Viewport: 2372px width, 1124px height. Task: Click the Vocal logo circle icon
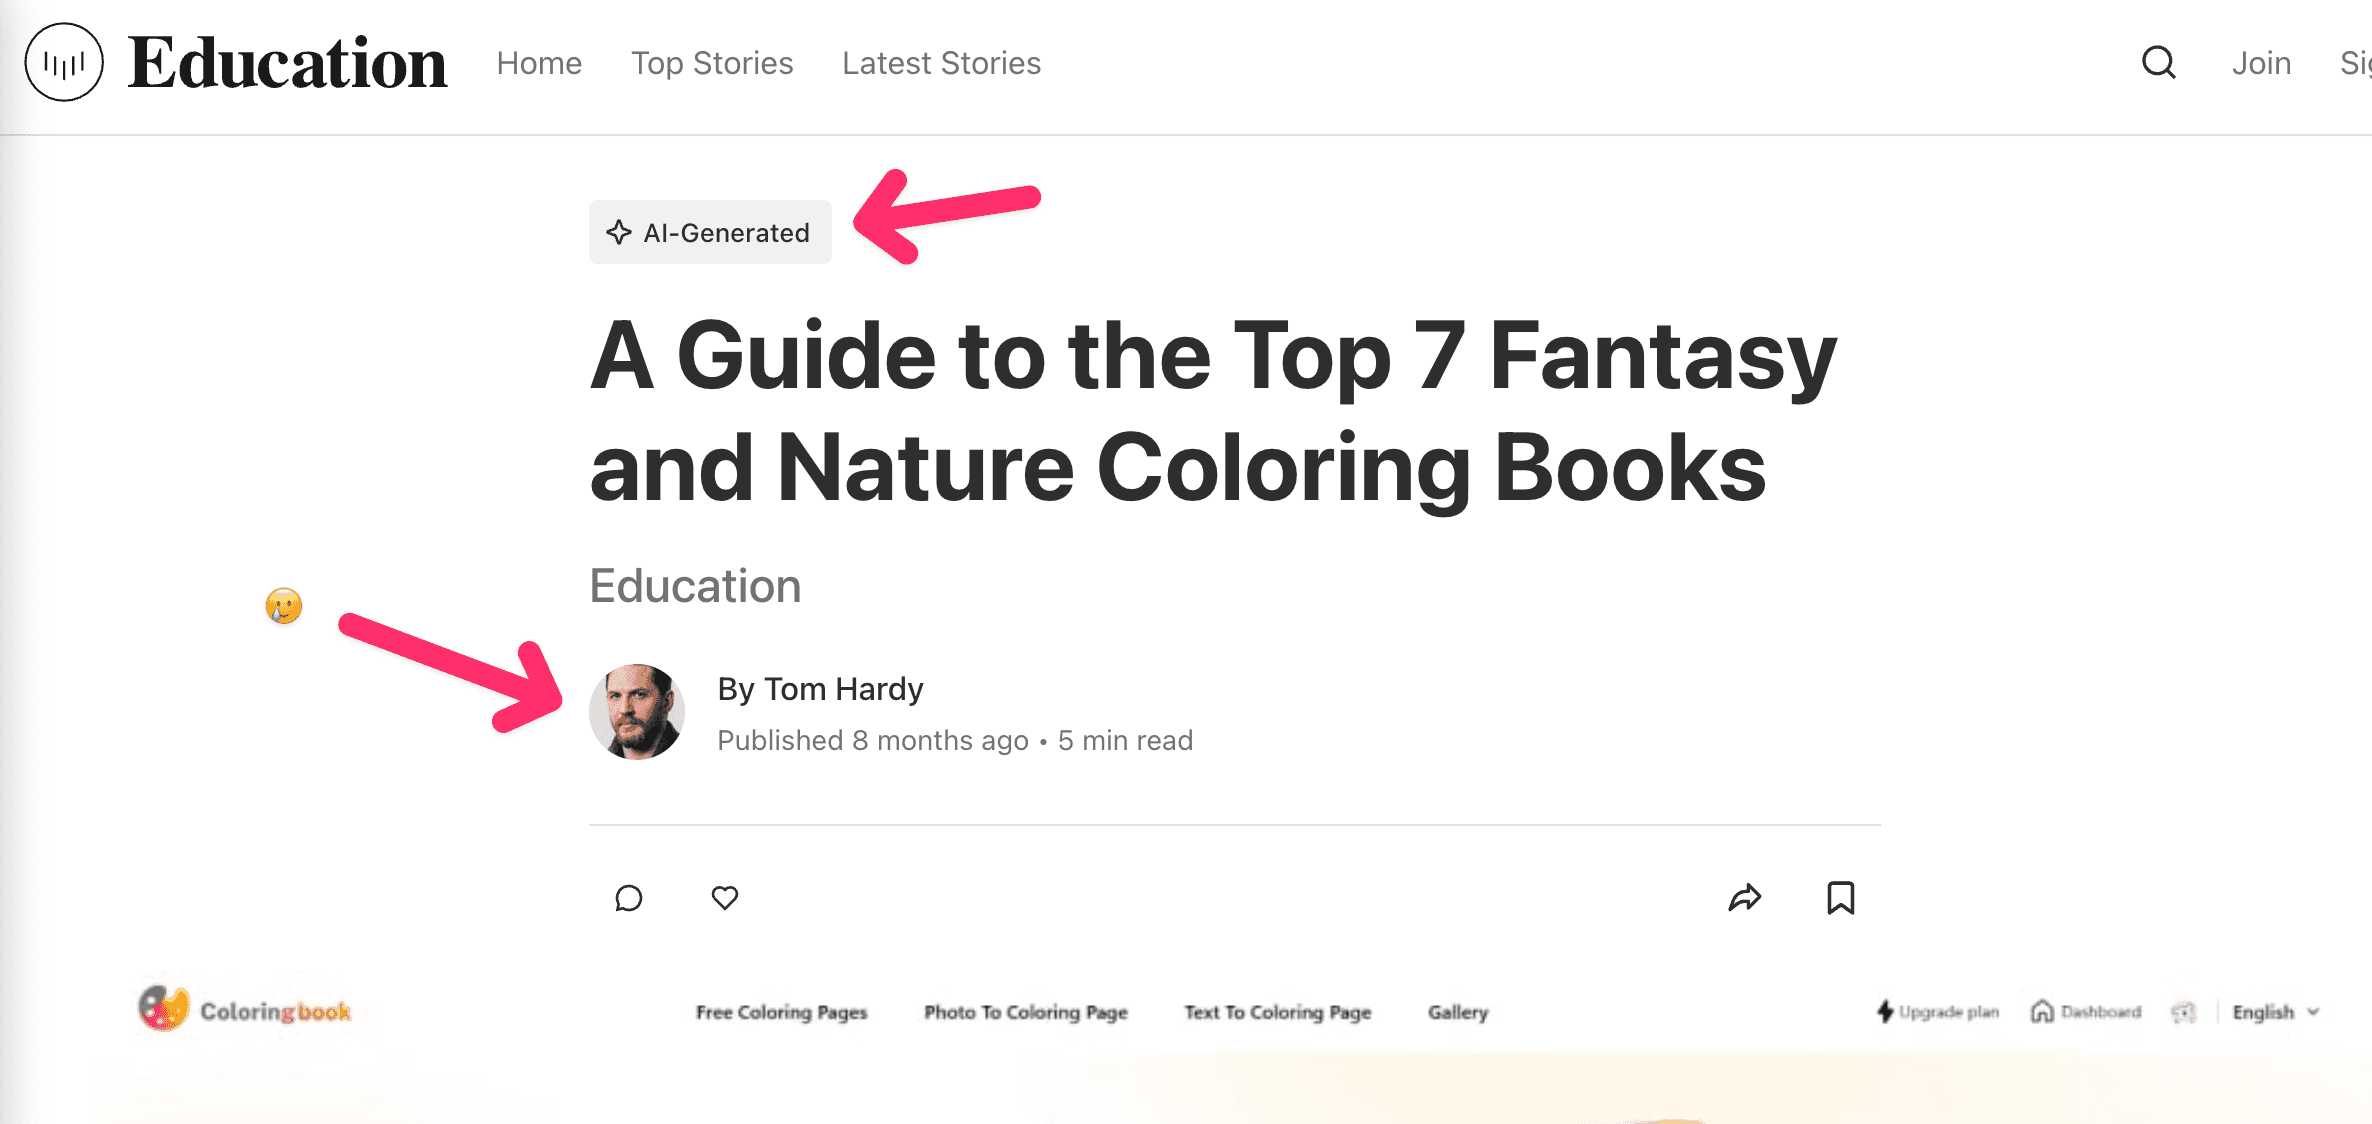tap(64, 63)
